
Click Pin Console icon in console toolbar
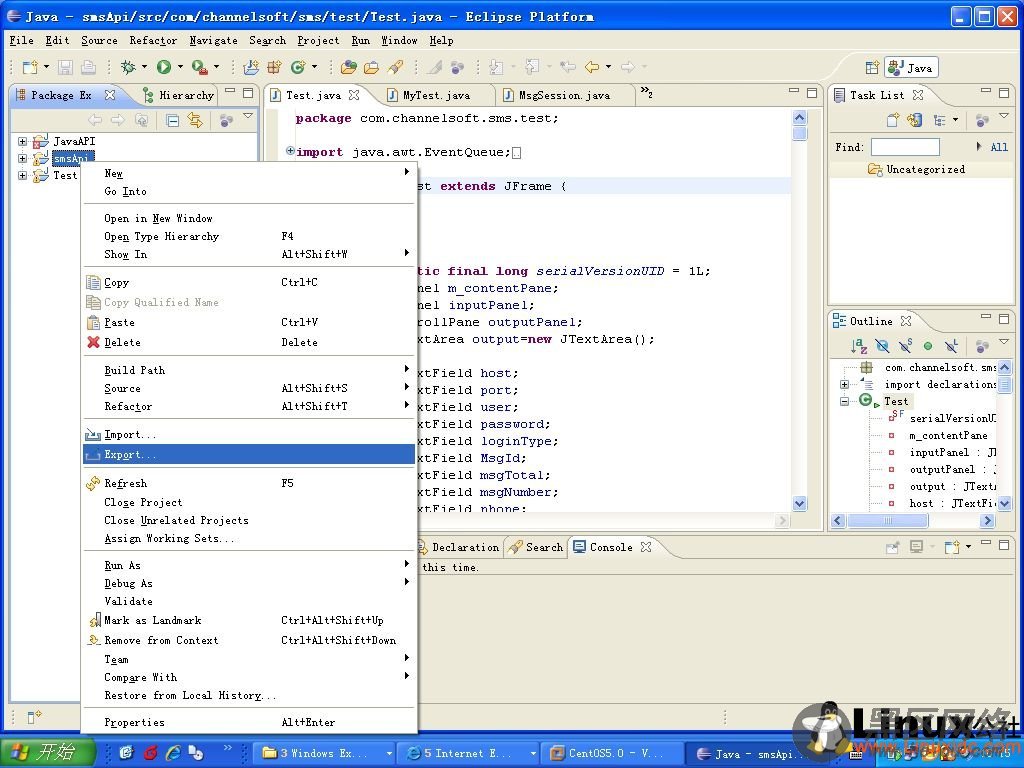click(893, 547)
